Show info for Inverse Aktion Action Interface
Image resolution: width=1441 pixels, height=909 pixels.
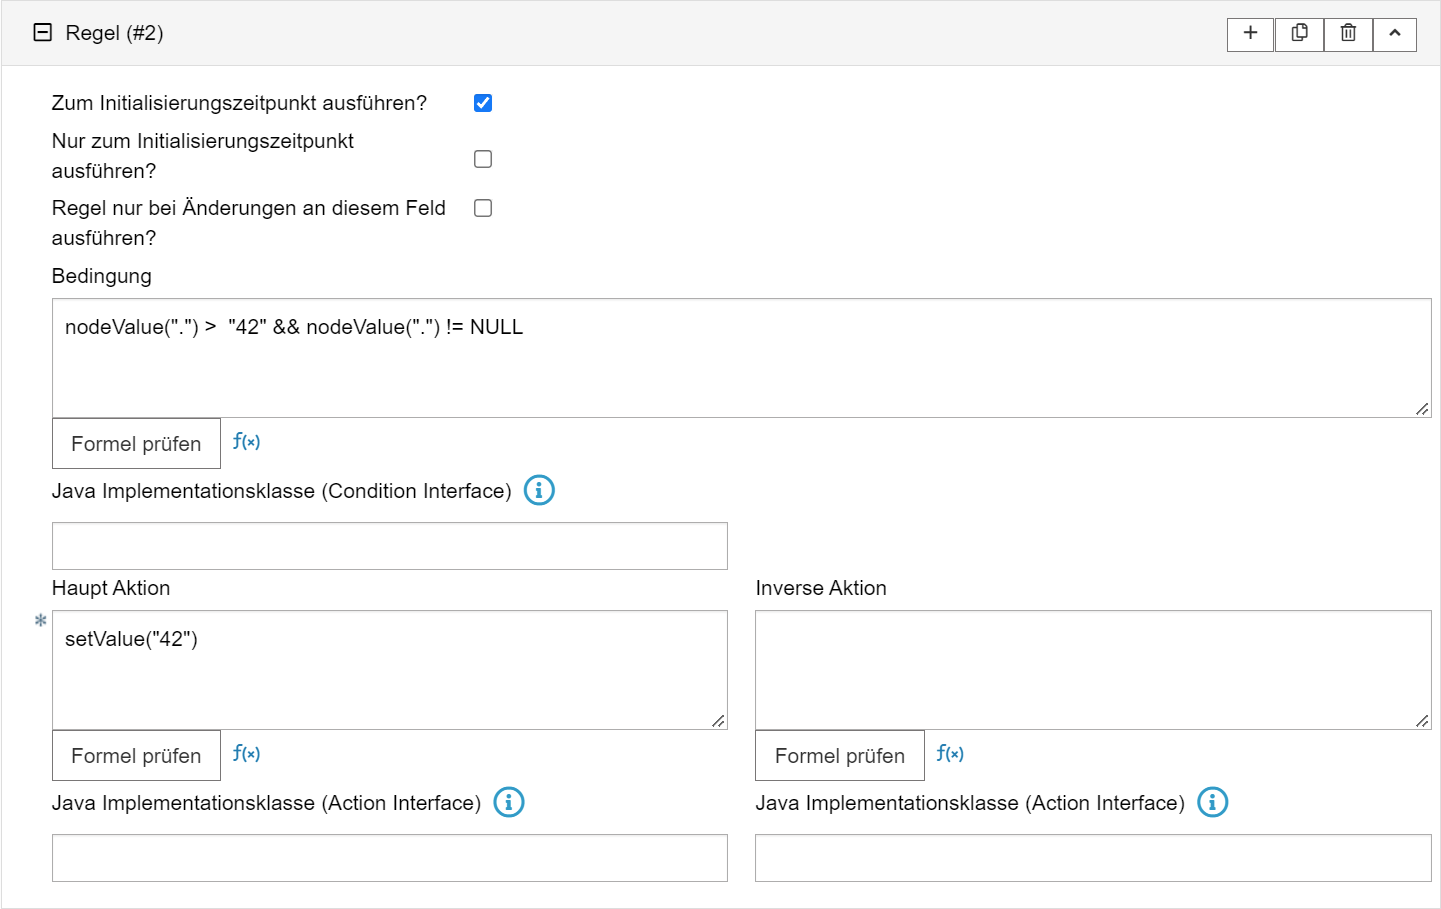click(x=1212, y=802)
